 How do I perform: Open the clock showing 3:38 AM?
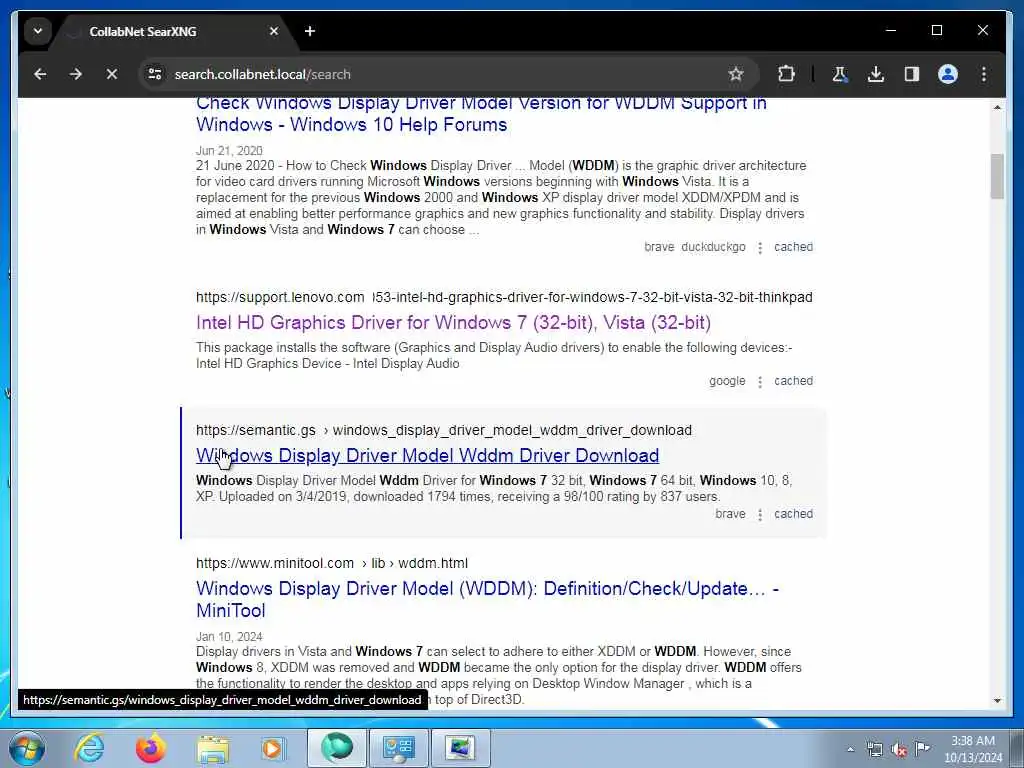[973, 749]
